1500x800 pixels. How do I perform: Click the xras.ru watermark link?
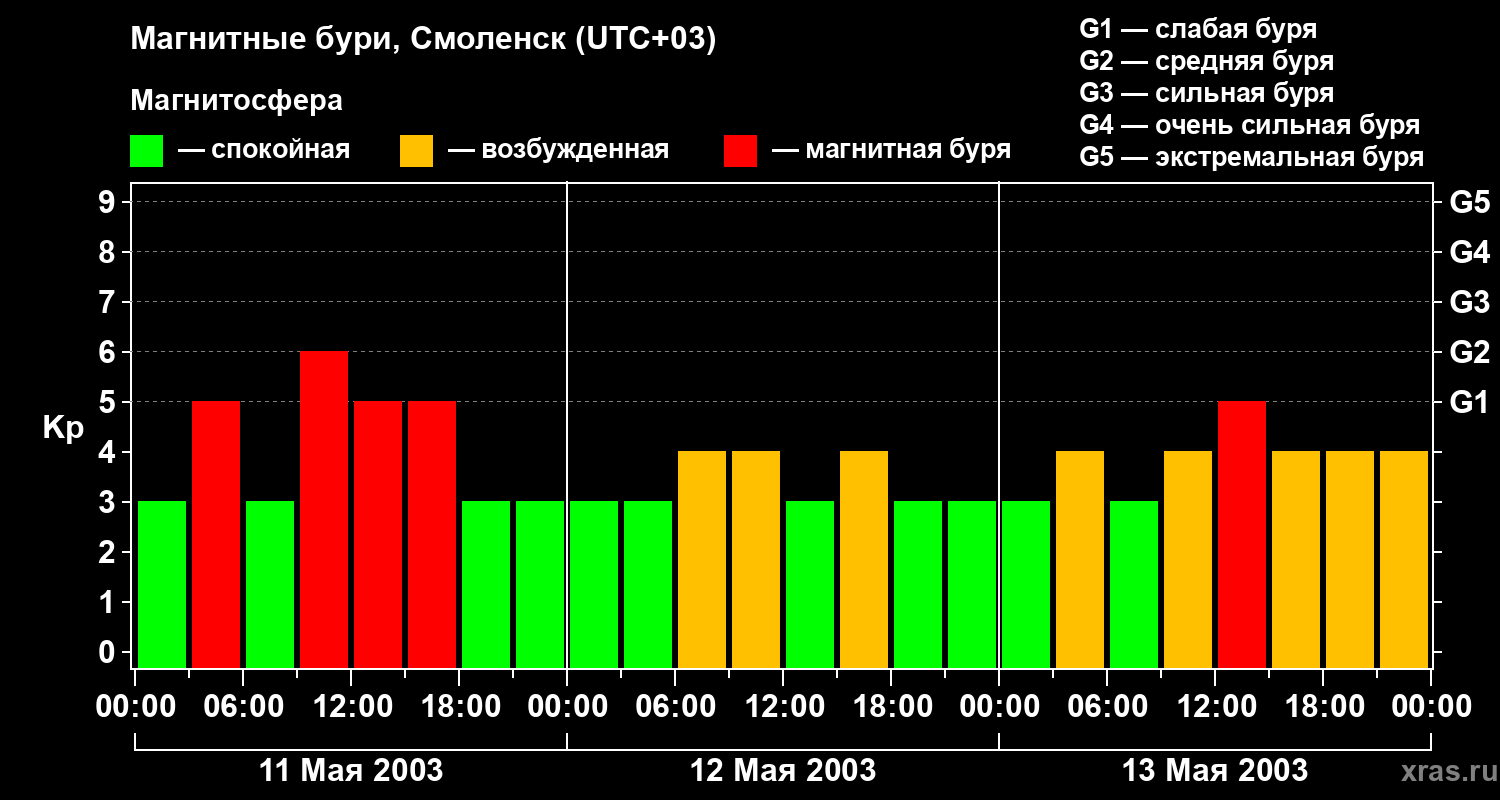point(1445,771)
